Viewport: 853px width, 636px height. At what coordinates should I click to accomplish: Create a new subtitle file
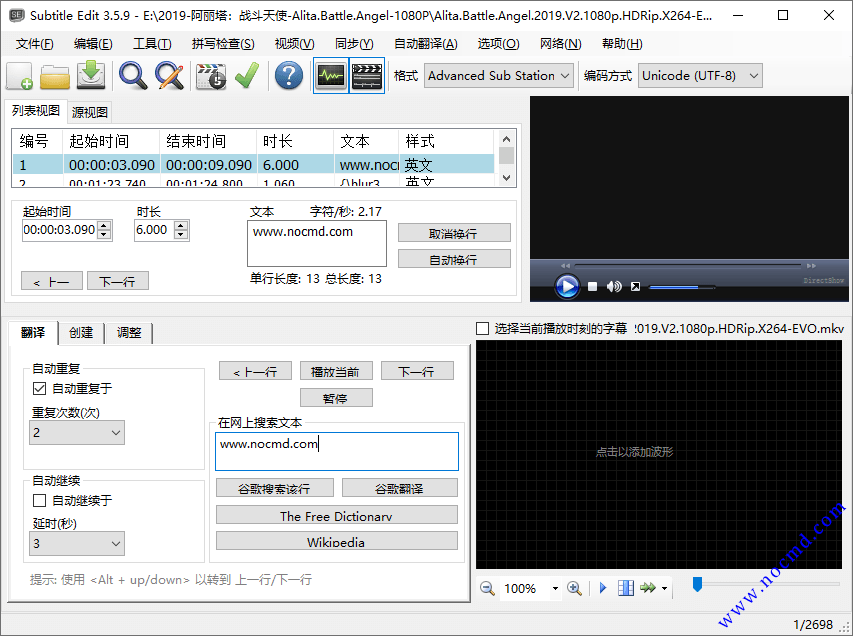pyautogui.click(x=20, y=75)
